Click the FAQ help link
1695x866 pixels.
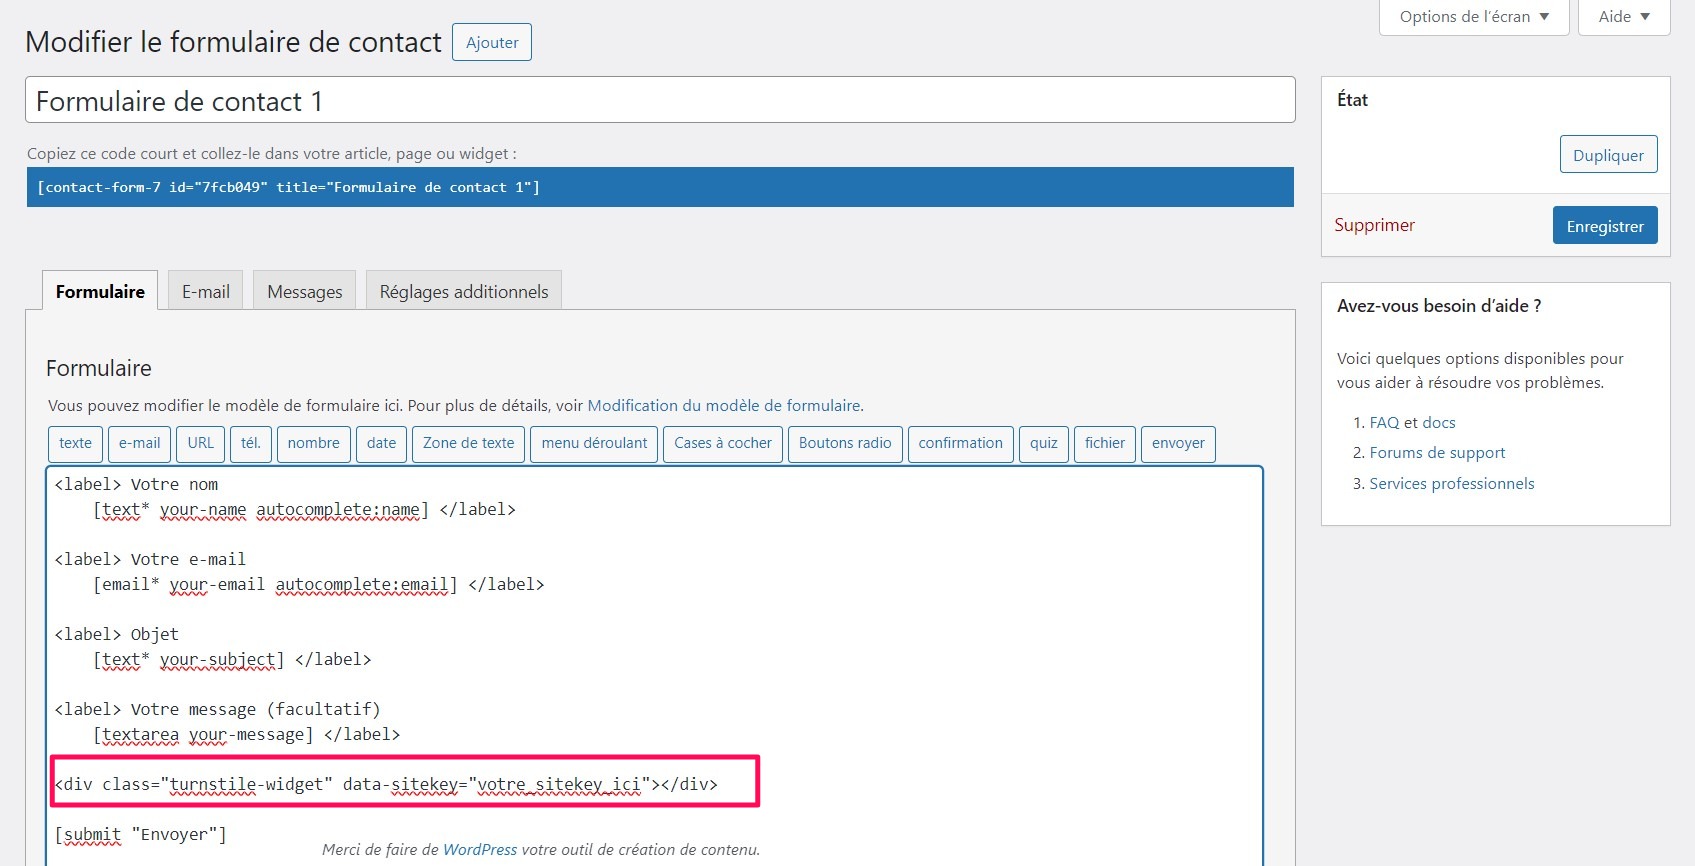click(x=1384, y=422)
